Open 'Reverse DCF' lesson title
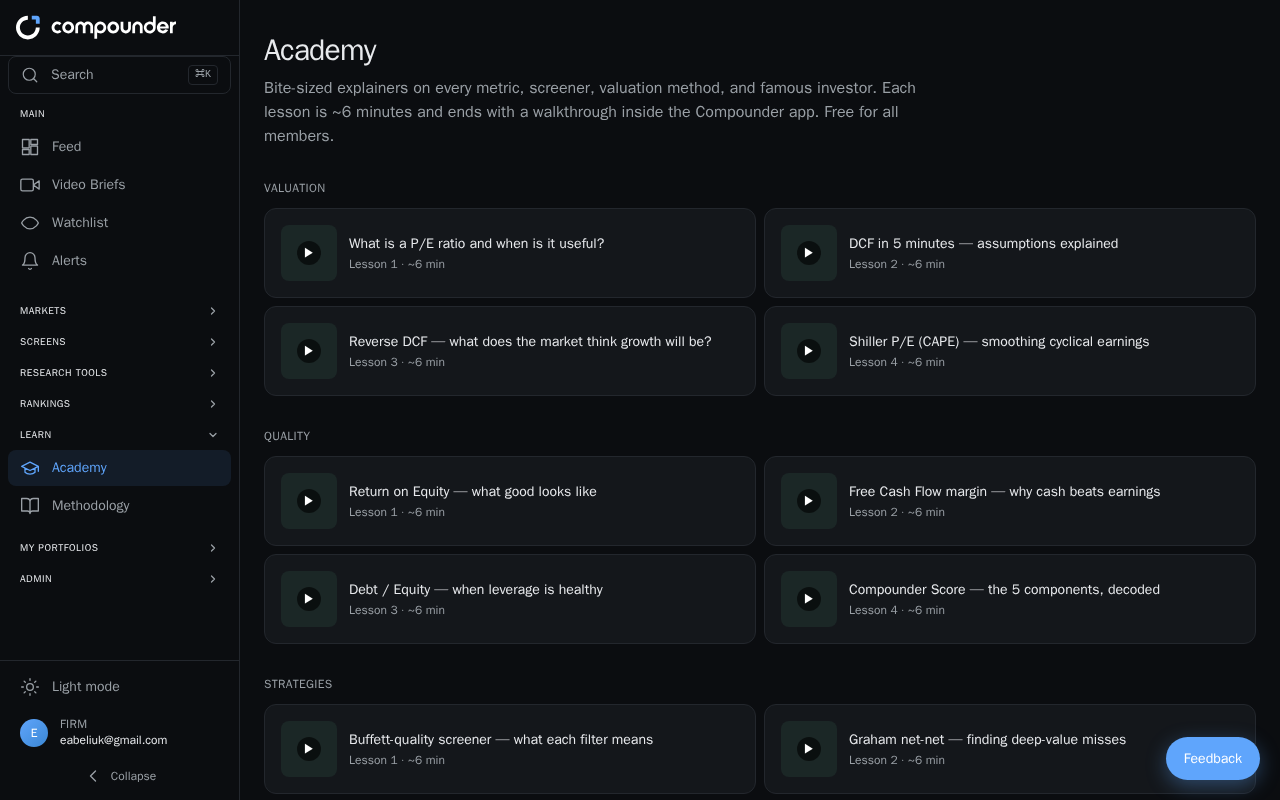This screenshot has height=800, width=1280. point(530,342)
